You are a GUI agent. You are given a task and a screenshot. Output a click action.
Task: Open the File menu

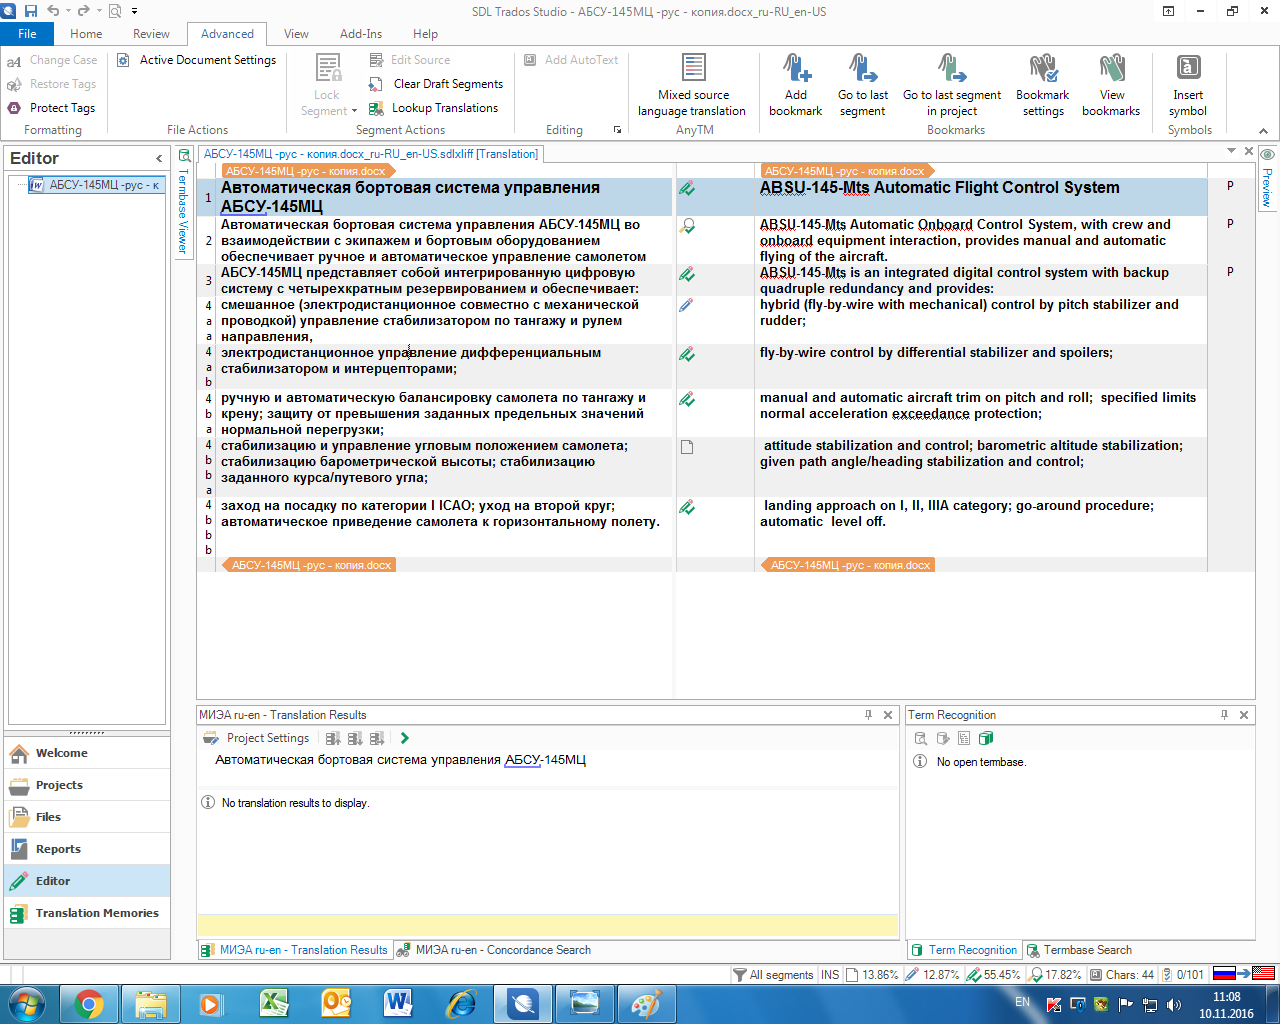27,34
